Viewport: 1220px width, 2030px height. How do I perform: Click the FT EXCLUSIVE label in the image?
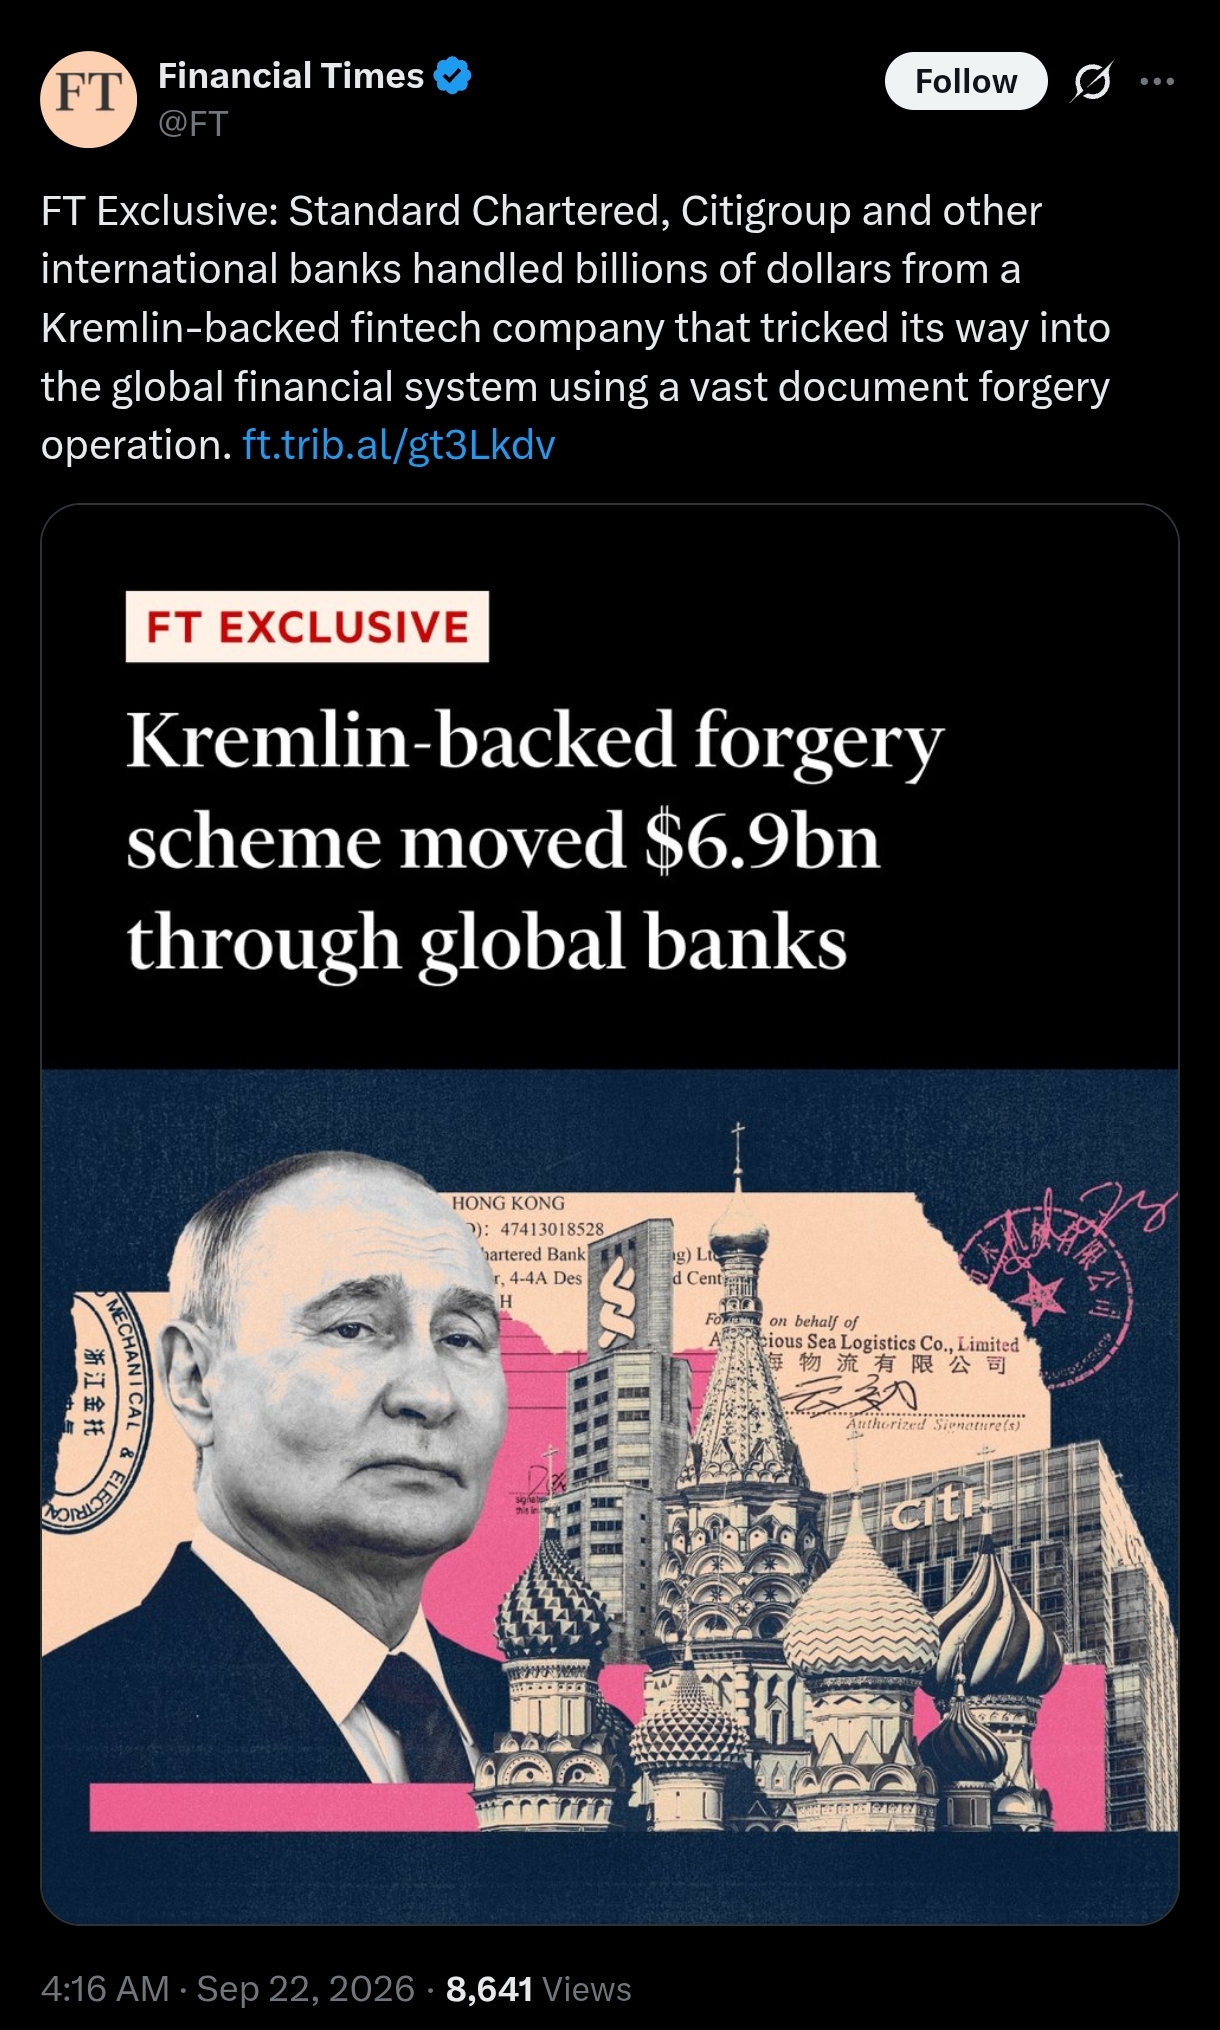point(307,627)
